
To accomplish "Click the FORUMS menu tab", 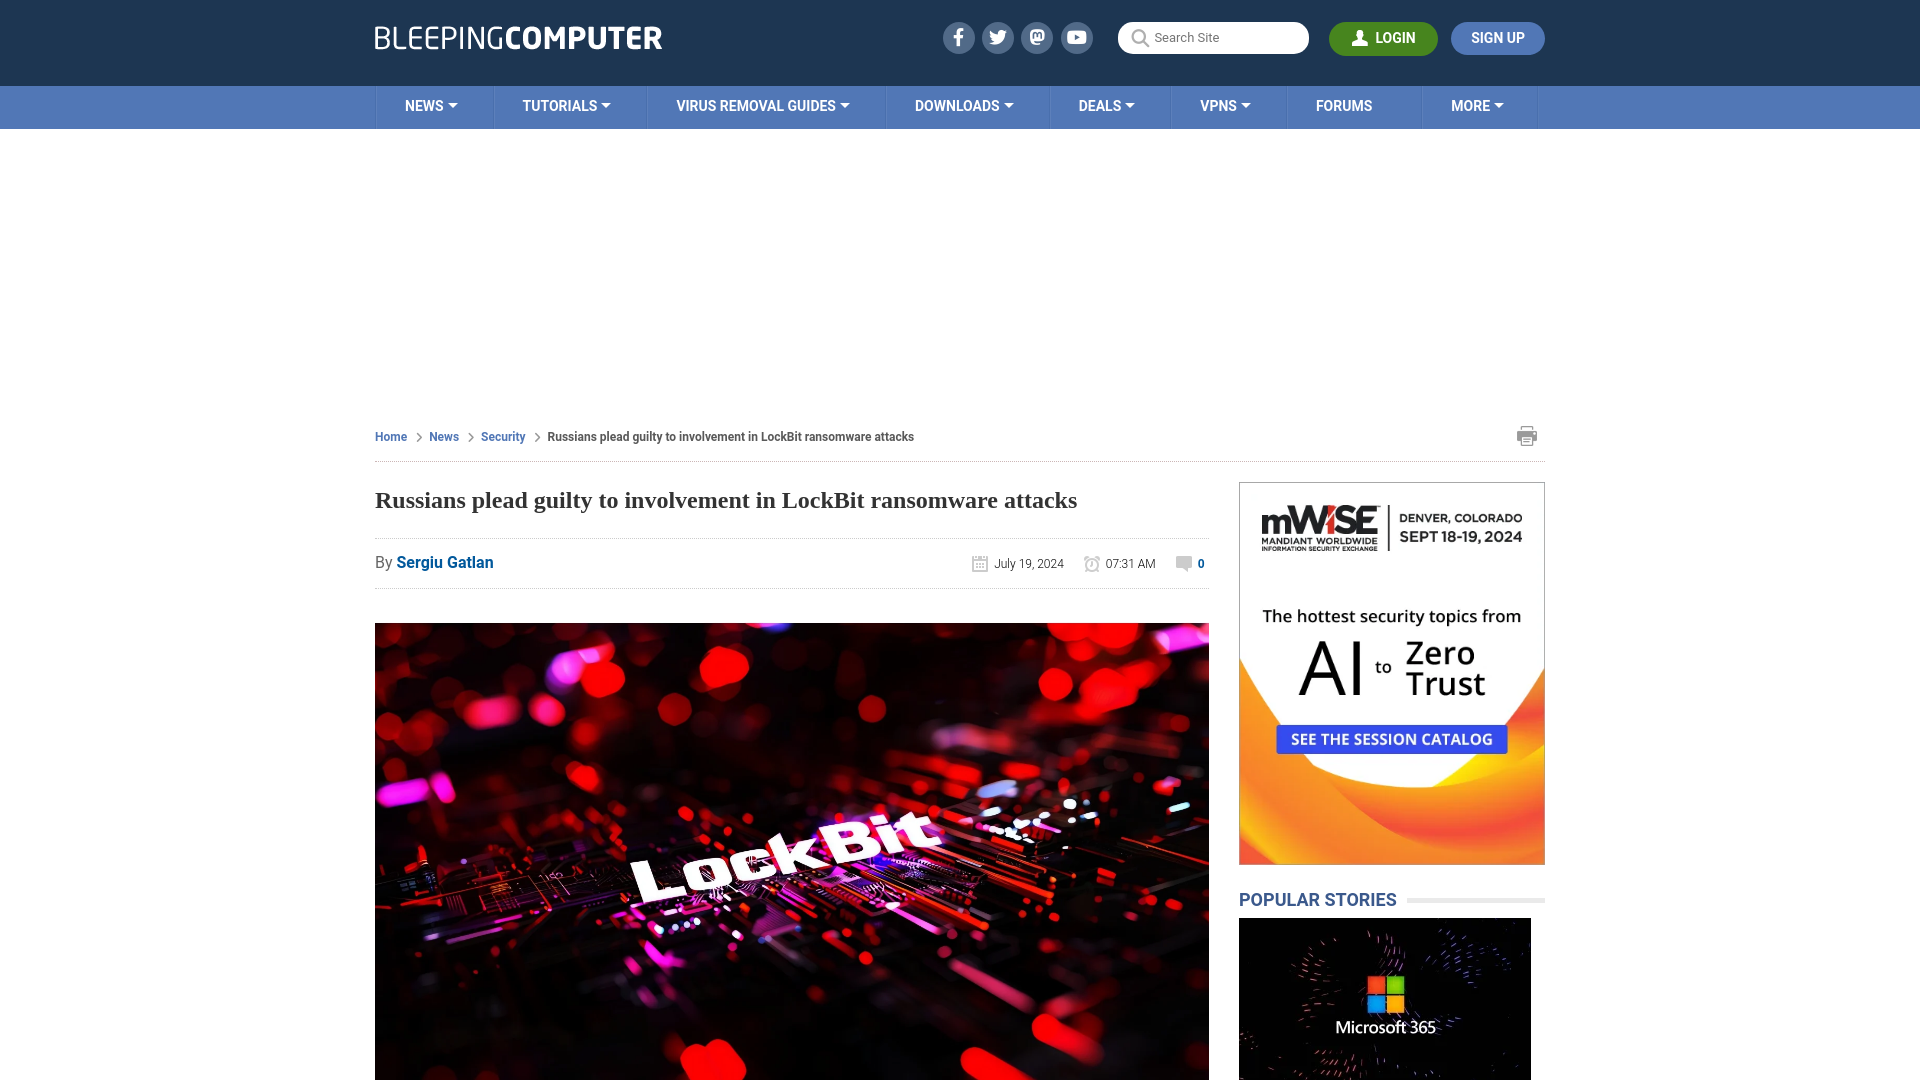I will (x=1344, y=105).
